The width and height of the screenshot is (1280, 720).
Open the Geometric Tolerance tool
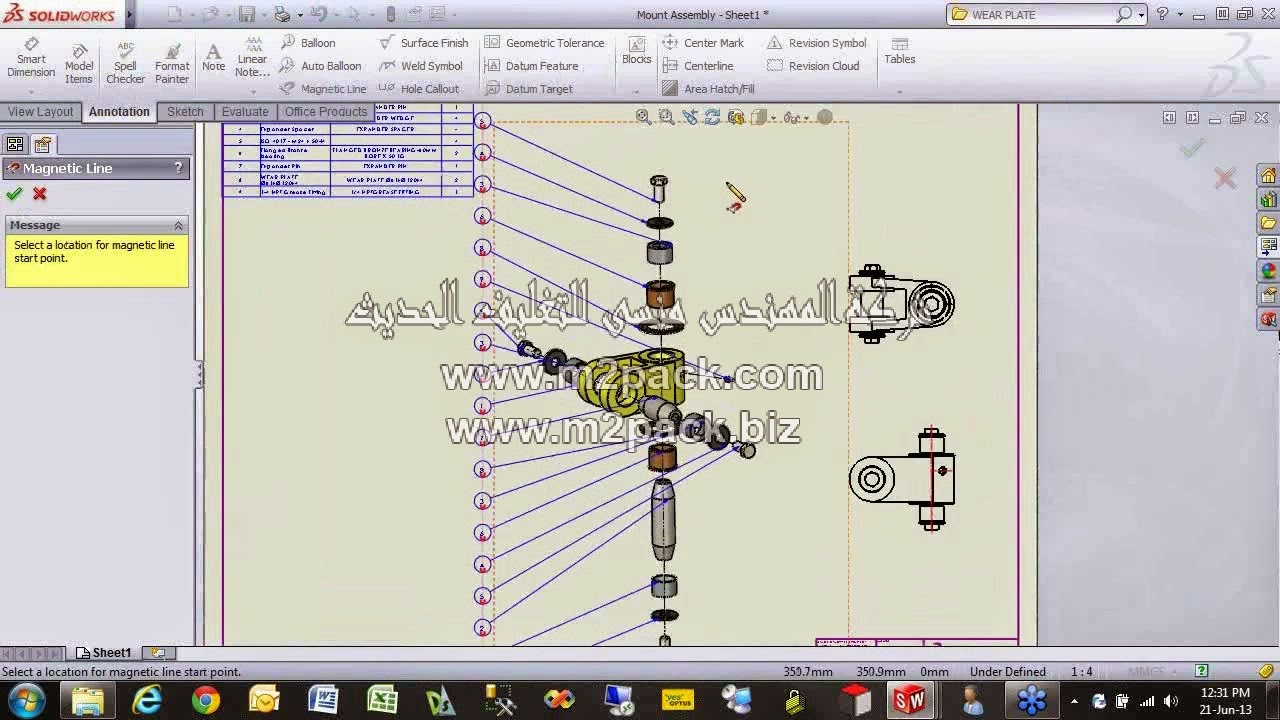(x=544, y=43)
